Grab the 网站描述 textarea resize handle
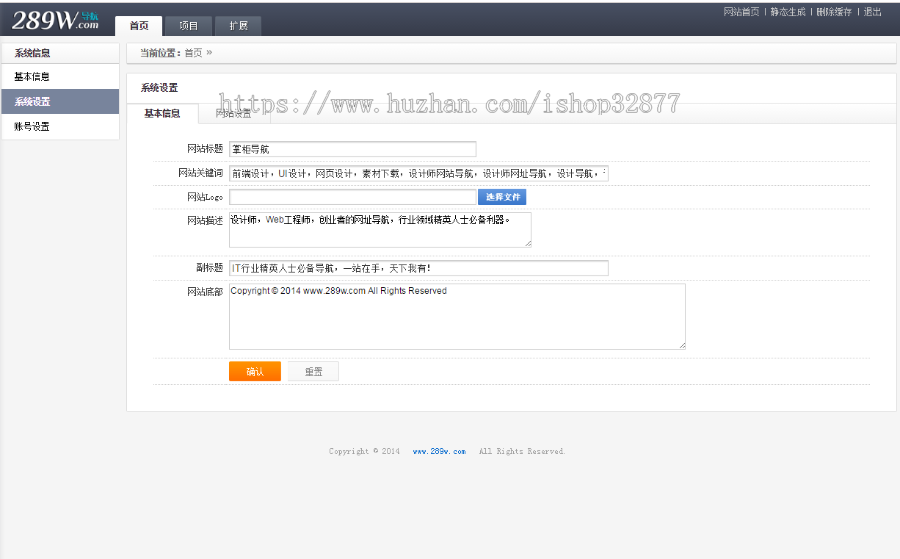The width and height of the screenshot is (900, 559). (x=528, y=244)
